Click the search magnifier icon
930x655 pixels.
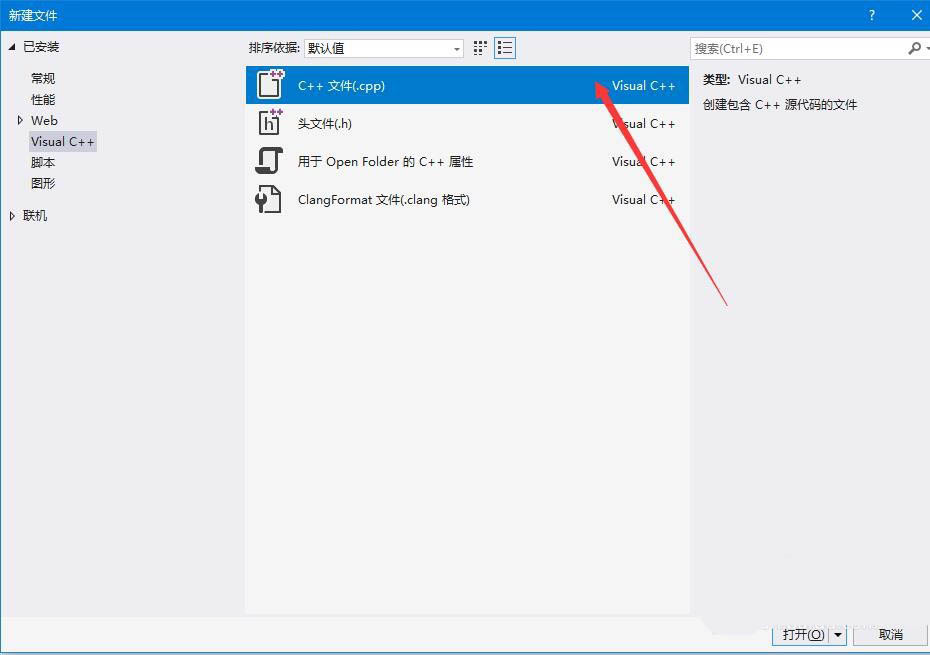[915, 48]
